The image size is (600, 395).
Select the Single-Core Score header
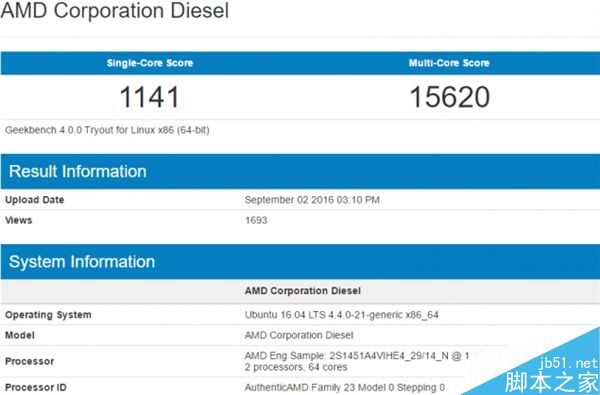tap(150, 63)
